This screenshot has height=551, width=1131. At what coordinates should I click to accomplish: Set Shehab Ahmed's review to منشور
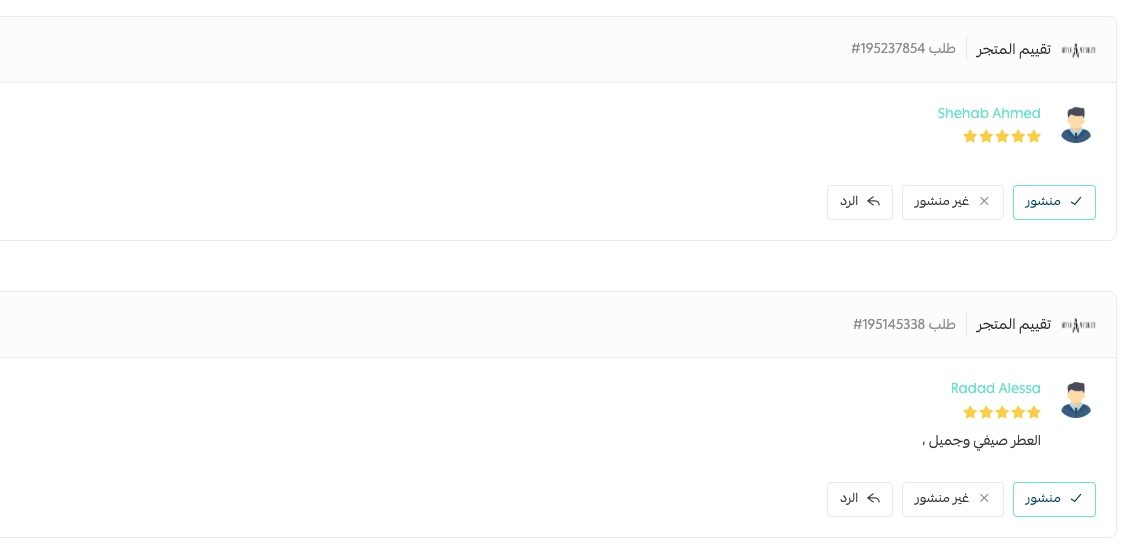1054,202
